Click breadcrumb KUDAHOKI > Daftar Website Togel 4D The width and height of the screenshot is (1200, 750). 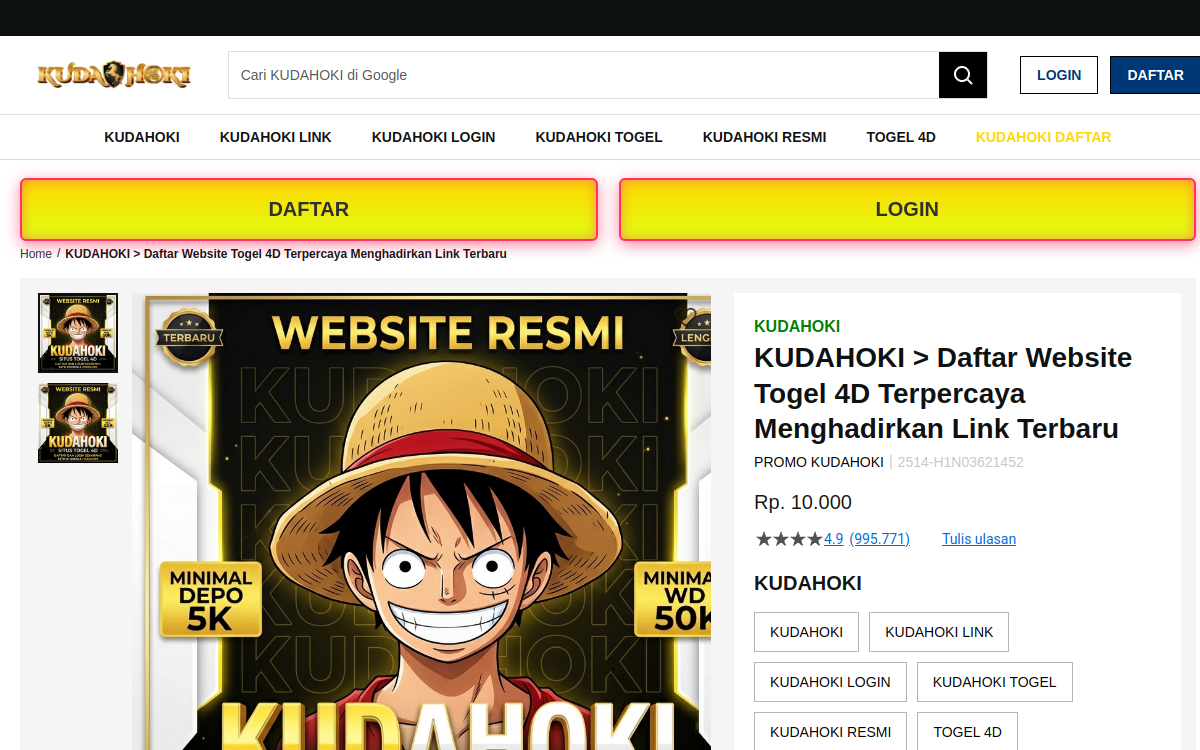[x=286, y=254]
